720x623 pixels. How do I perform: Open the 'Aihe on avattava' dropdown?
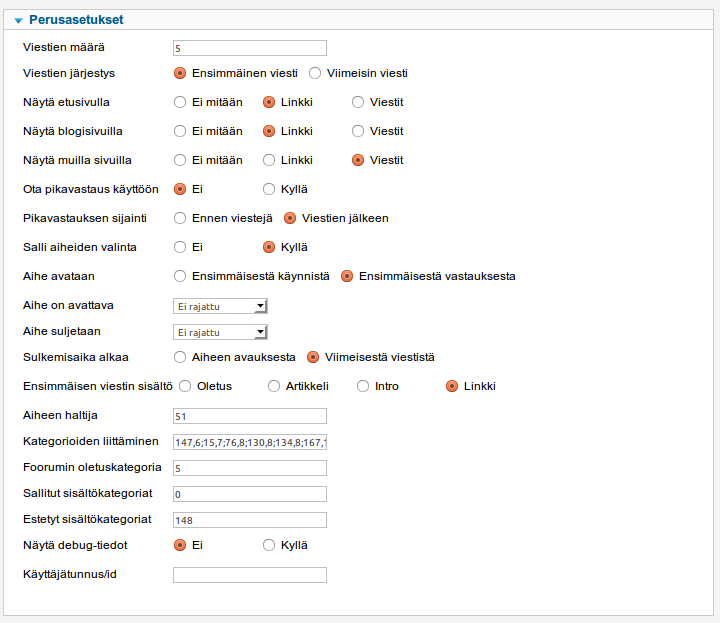pos(220,306)
